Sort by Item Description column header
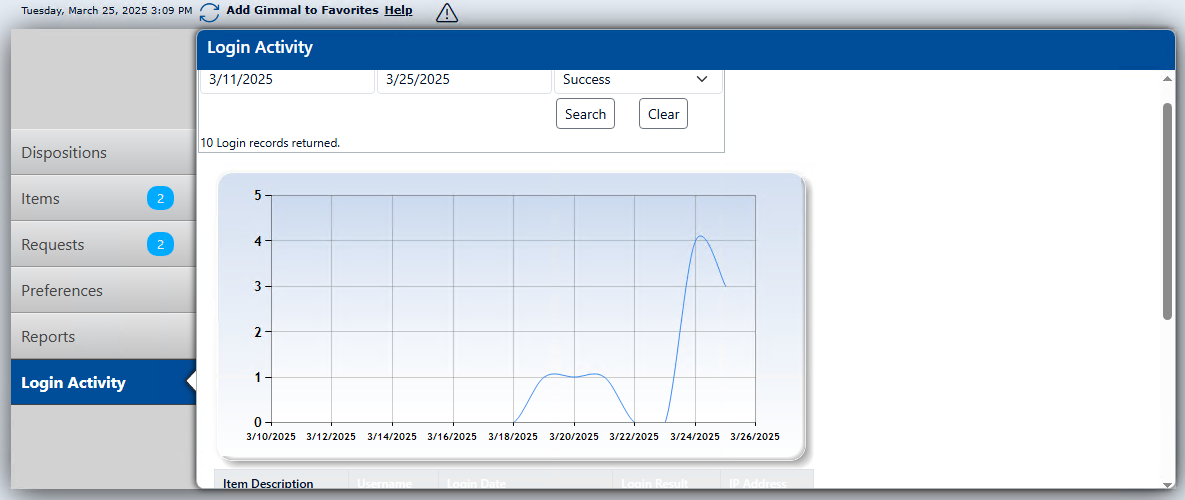Image resolution: width=1185 pixels, height=500 pixels. tap(268, 484)
